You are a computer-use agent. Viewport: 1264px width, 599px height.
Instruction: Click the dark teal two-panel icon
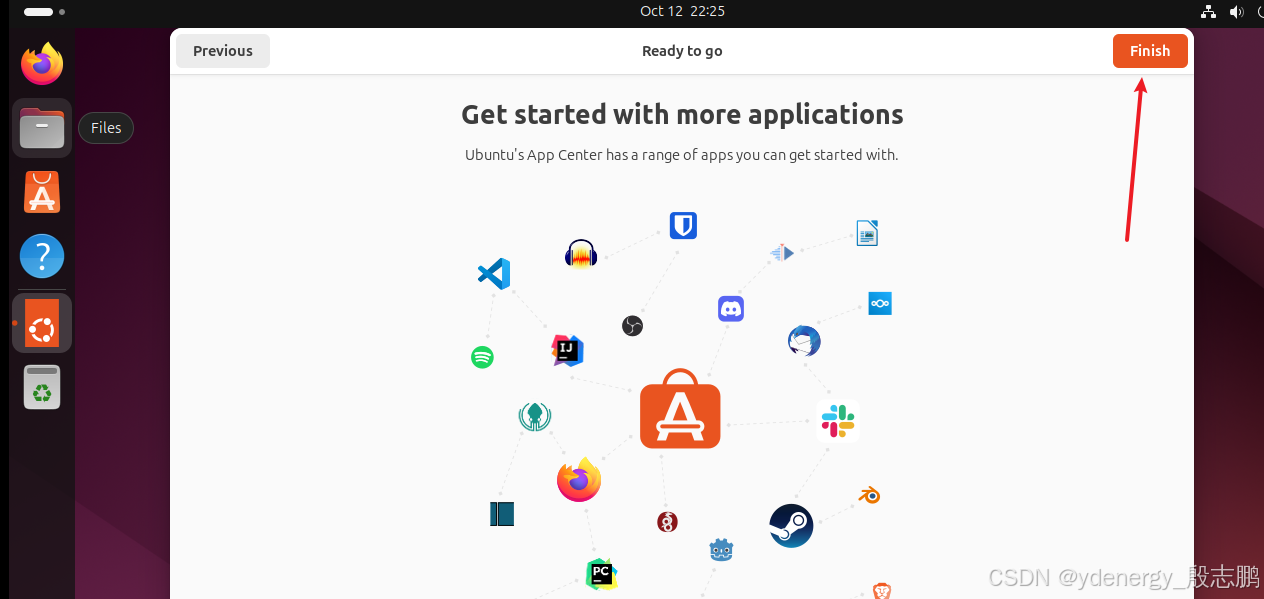(502, 514)
